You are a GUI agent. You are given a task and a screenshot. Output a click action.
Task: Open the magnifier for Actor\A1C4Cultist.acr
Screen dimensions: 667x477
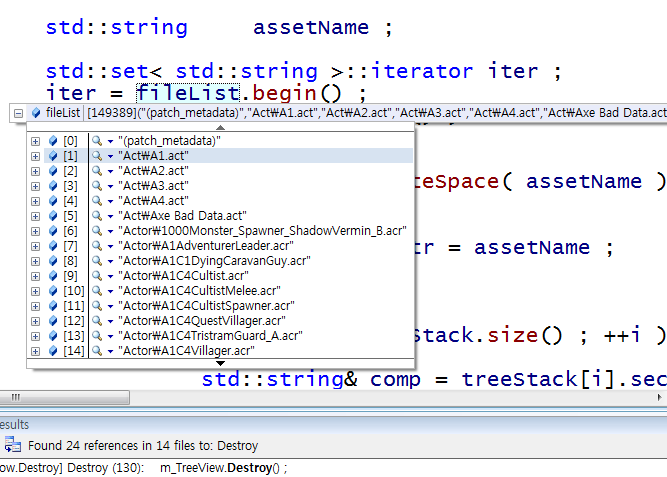pos(97,276)
